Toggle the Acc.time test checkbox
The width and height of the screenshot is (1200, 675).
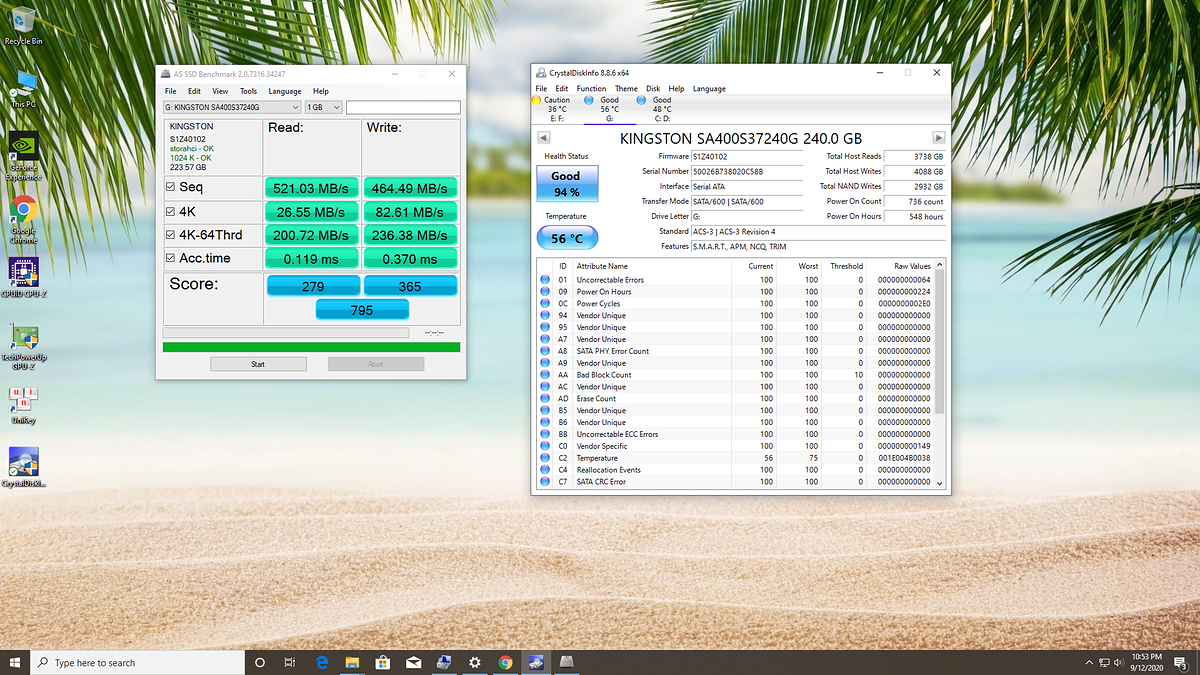(x=171, y=258)
